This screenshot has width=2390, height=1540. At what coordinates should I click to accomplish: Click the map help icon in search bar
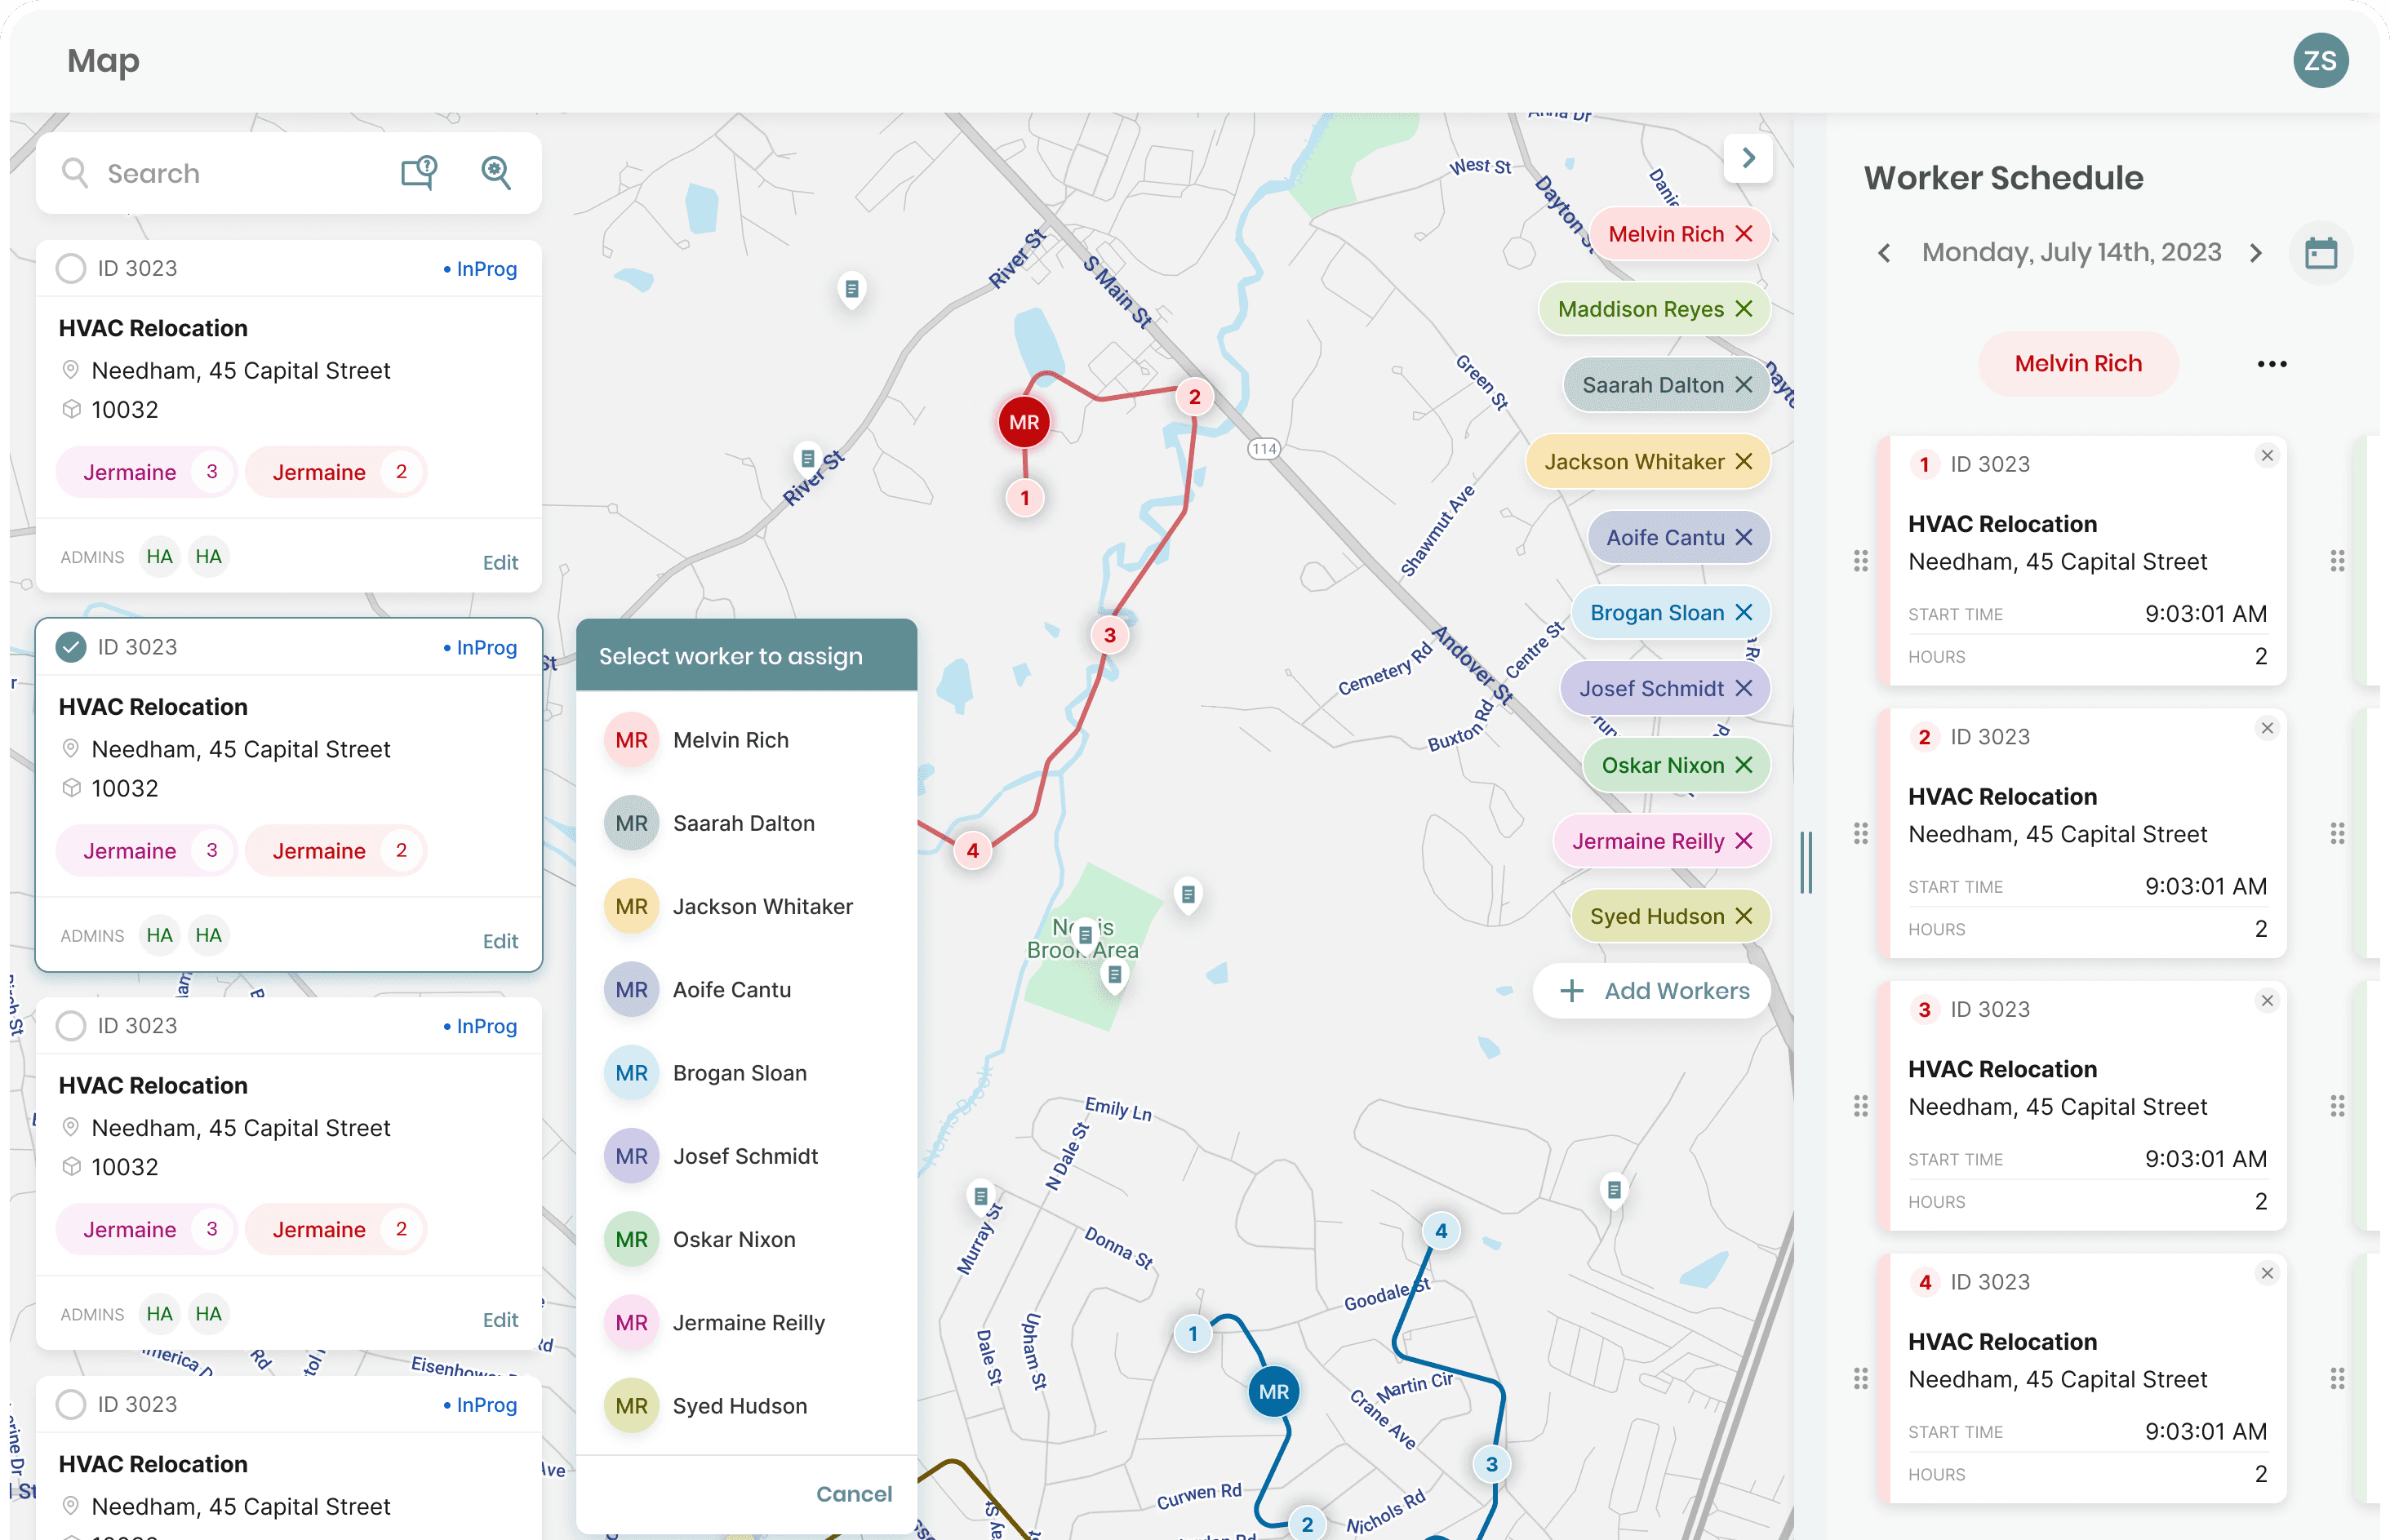pos(419,173)
